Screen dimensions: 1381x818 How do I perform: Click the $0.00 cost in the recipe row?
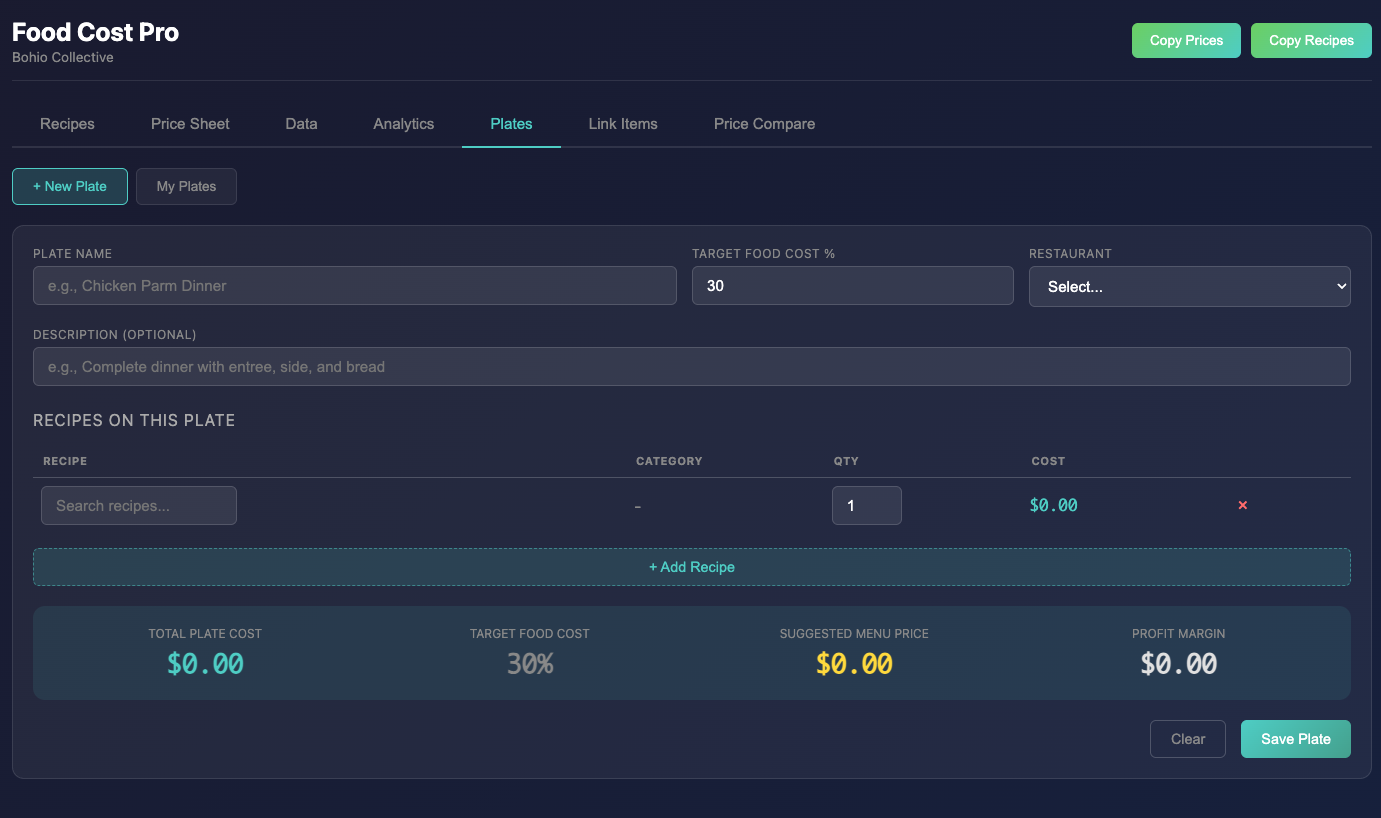pos(1054,505)
